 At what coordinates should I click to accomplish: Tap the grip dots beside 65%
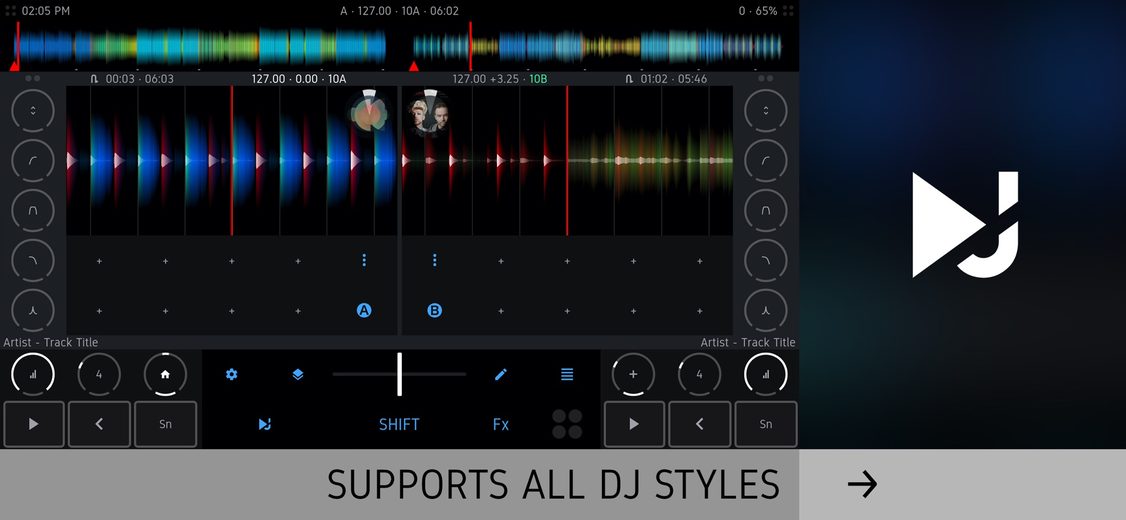[788, 11]
